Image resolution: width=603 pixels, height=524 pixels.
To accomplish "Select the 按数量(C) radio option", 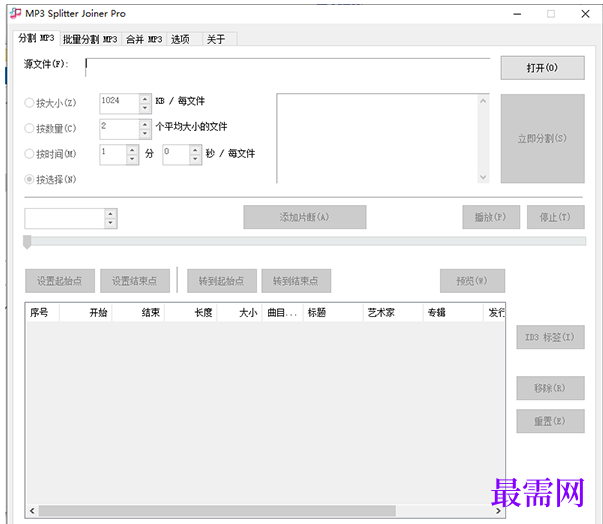I will pyautogui.click(x=50, y=128).
